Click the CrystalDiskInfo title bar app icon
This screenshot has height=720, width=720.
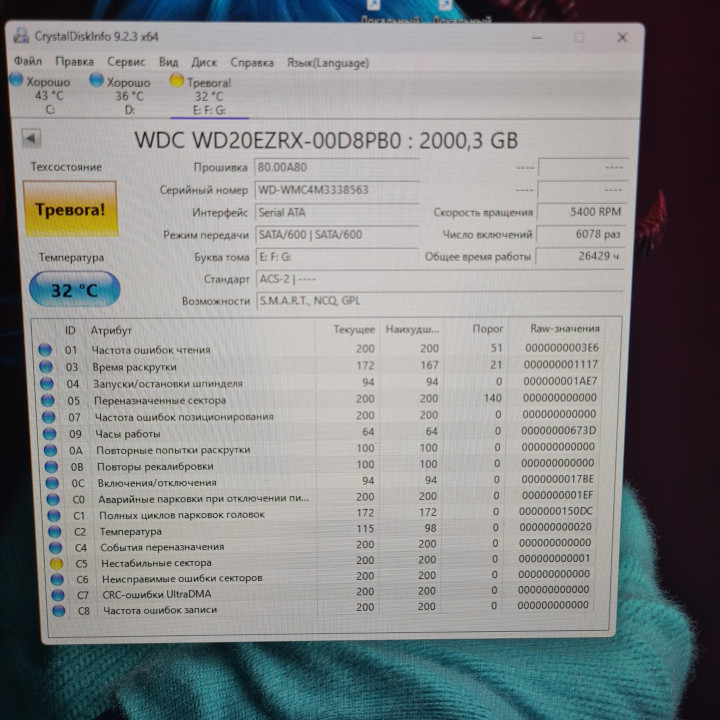tap(21, 36)
